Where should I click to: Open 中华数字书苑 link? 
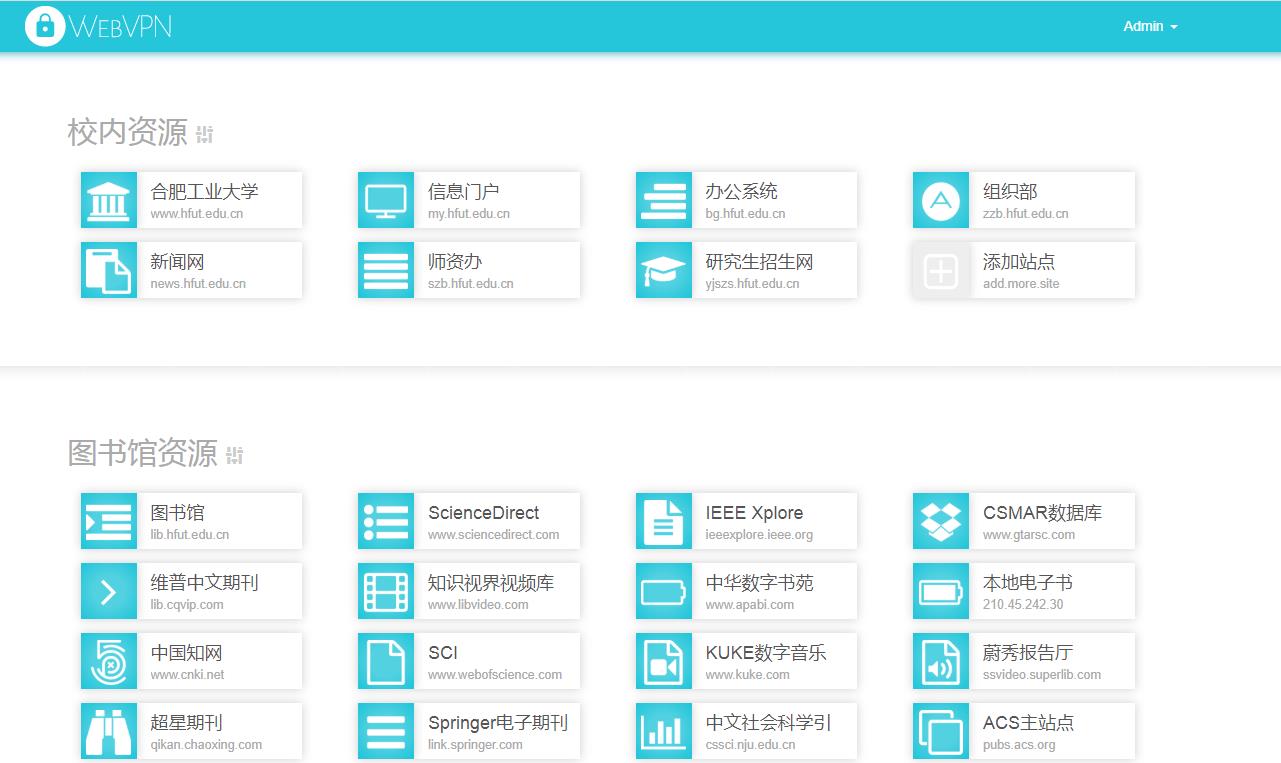[x=759, y=582]
